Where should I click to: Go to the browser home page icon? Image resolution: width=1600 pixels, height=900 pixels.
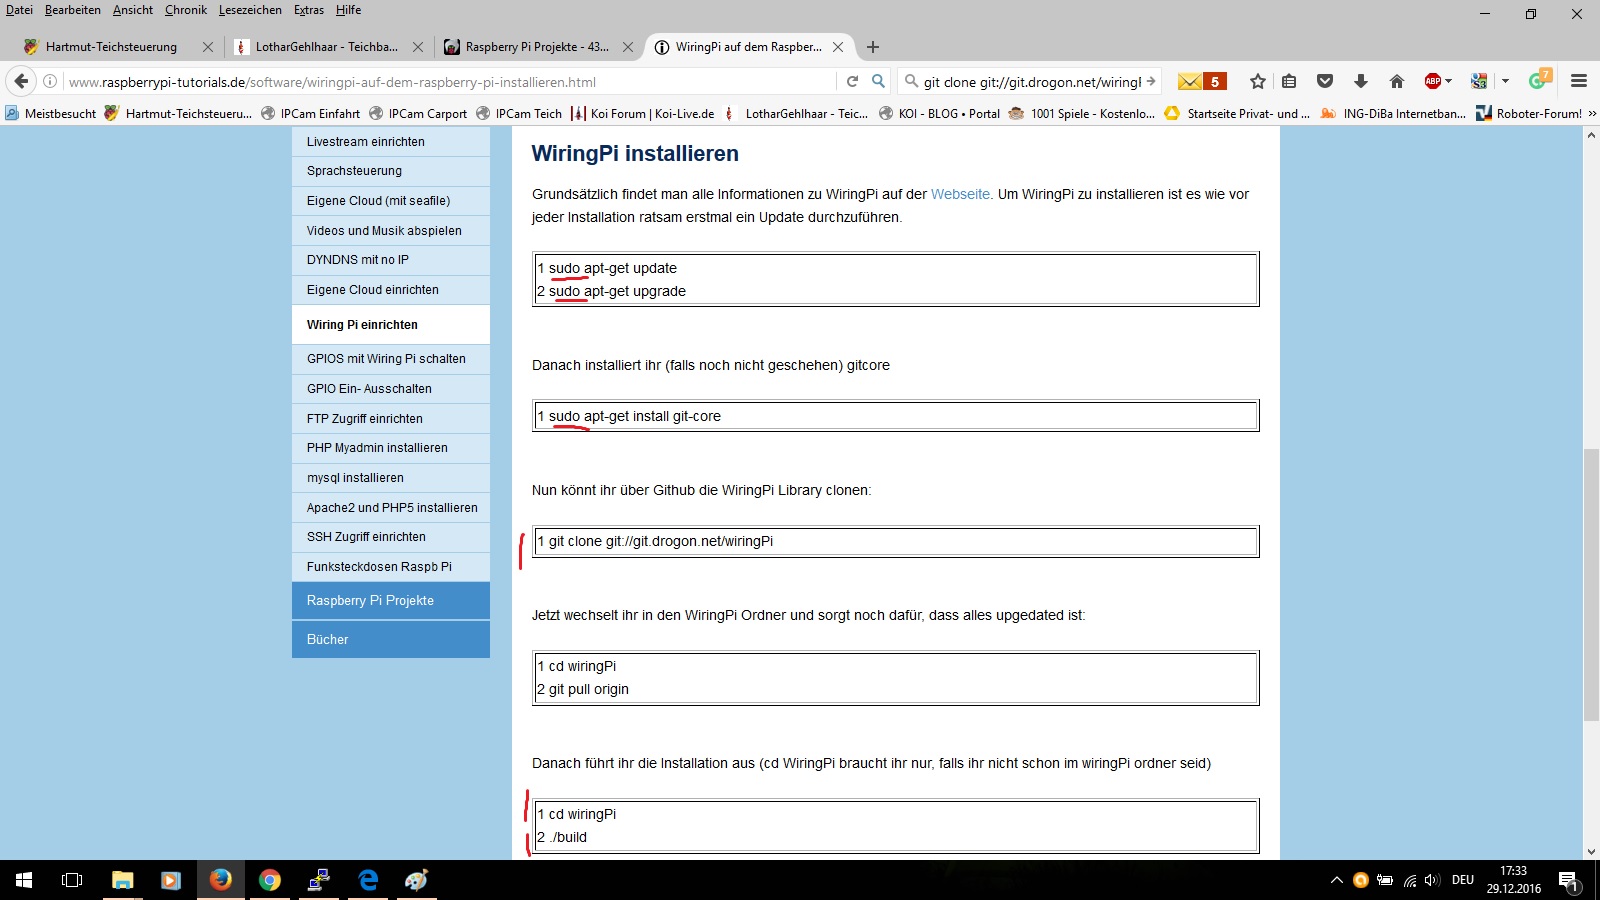(1397, 81)
